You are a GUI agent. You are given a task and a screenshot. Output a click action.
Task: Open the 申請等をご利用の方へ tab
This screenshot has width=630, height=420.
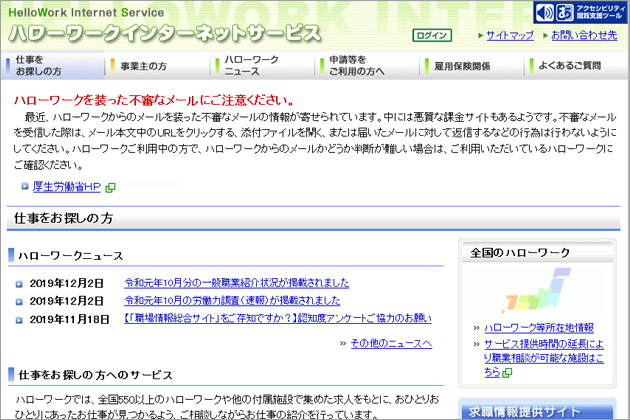click(358, 66)
